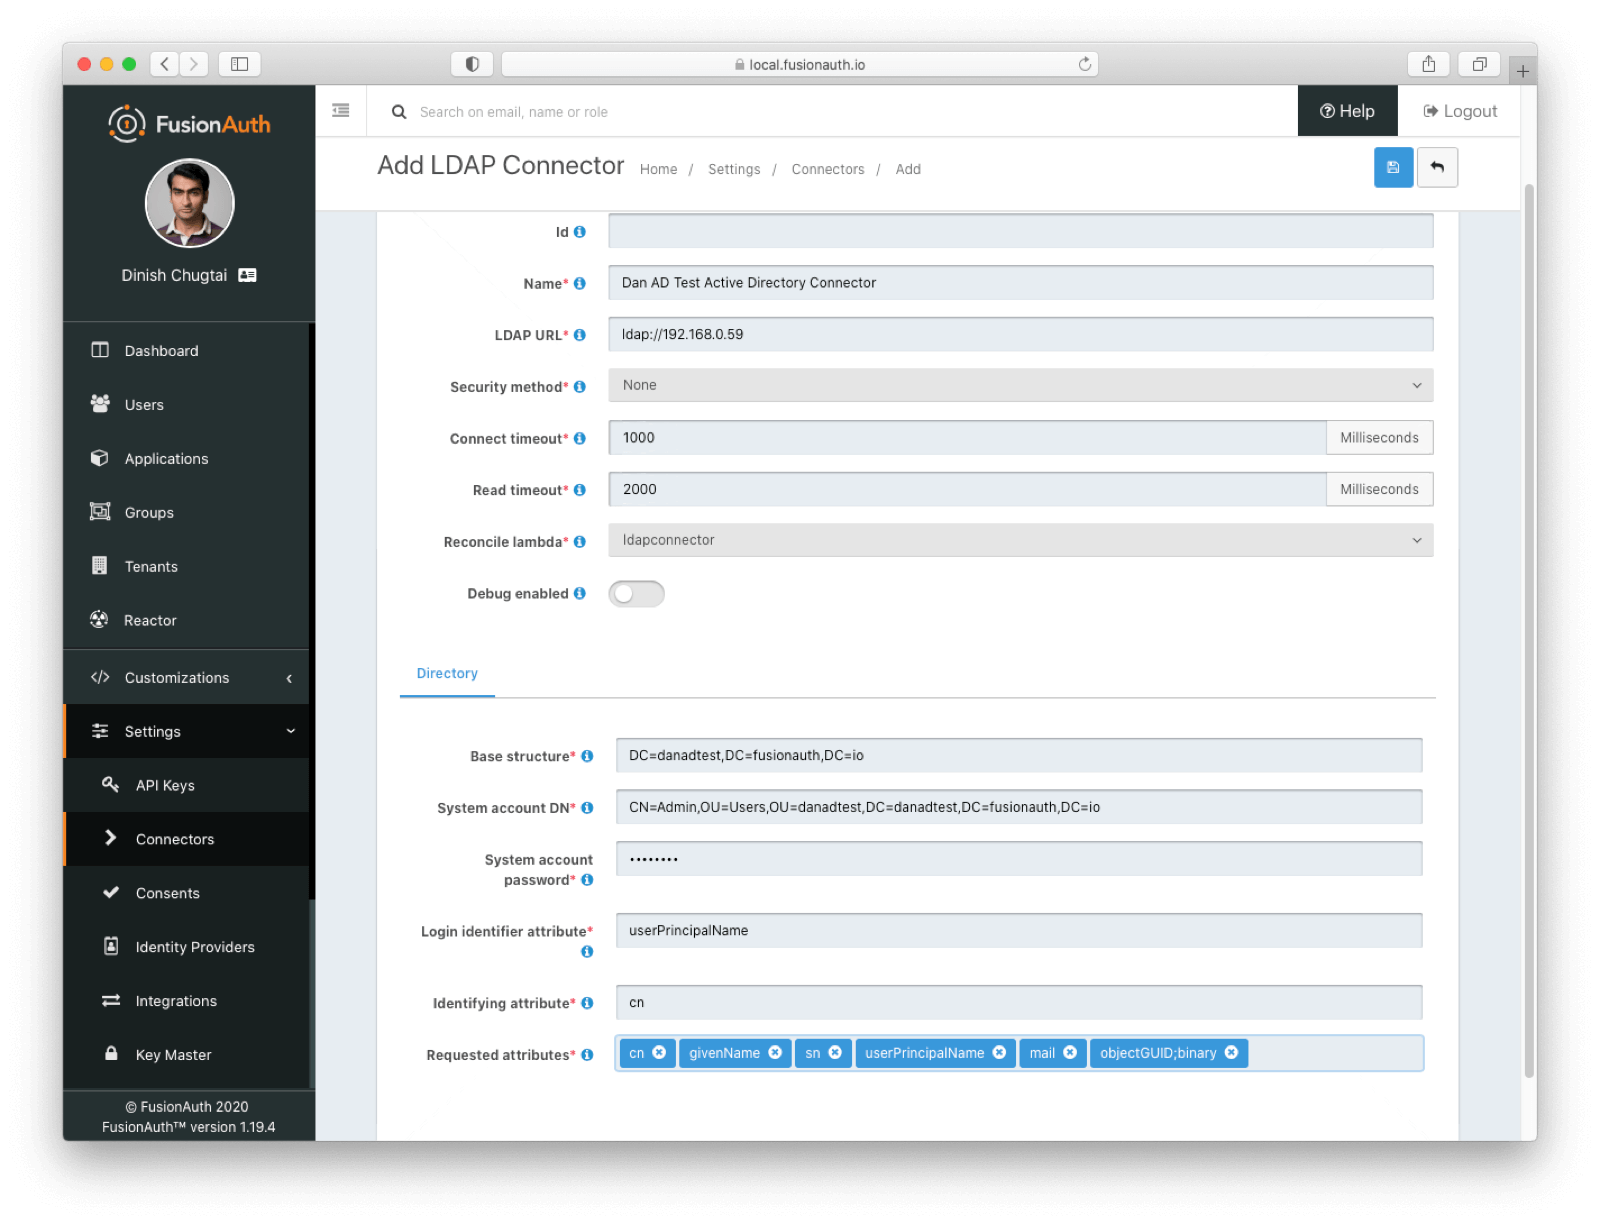Open the Reconcile lambda dropdown

click(1020, 540)
